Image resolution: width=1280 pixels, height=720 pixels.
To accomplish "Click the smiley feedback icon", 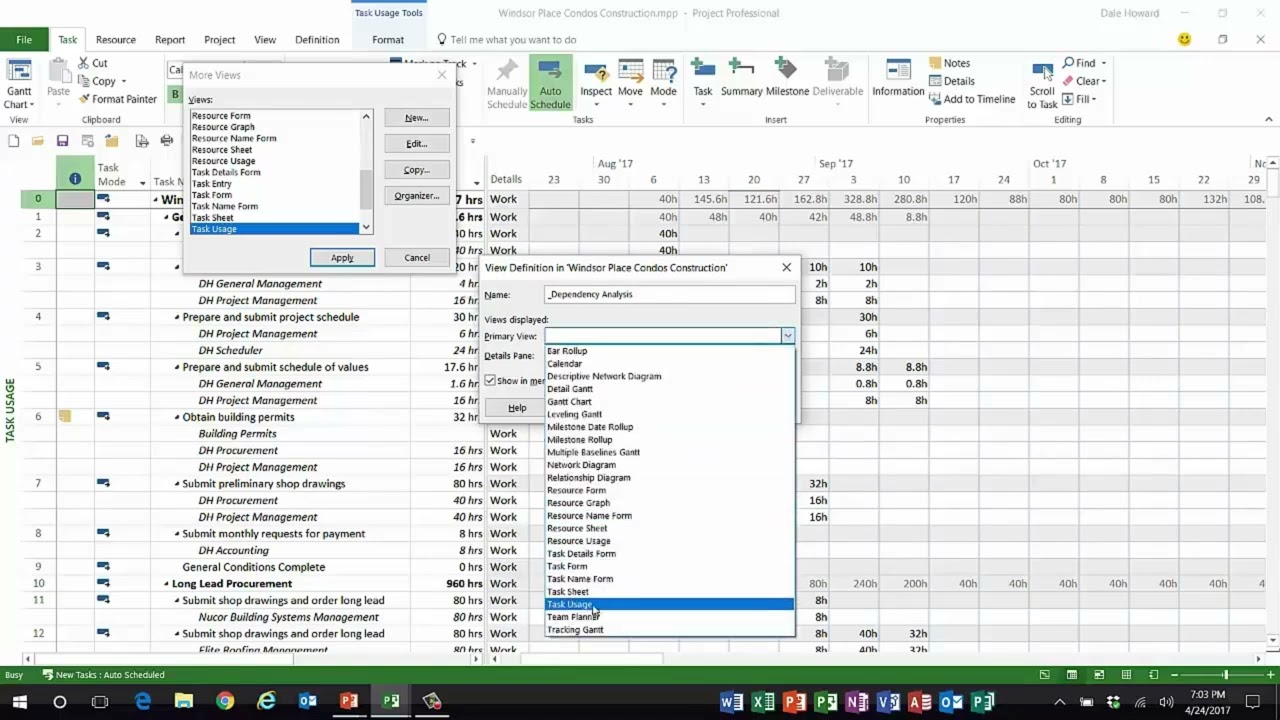I will [x=1185, y=39].
